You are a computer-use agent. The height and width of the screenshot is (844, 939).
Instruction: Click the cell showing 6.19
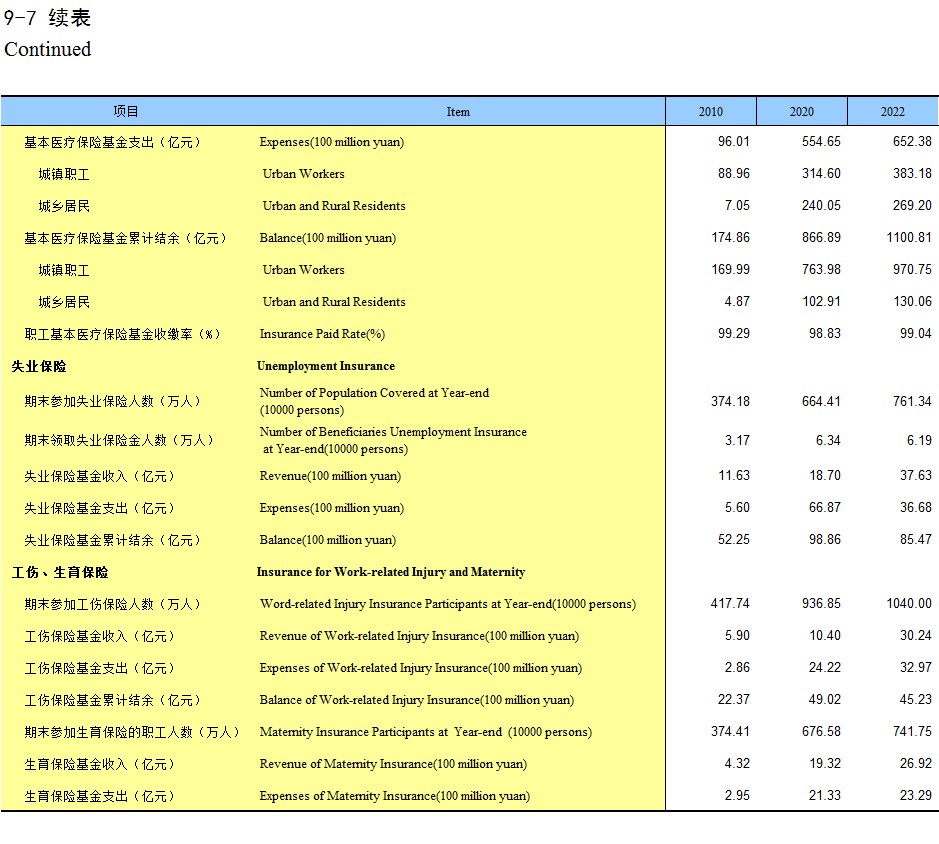click(x=919, y=440)
